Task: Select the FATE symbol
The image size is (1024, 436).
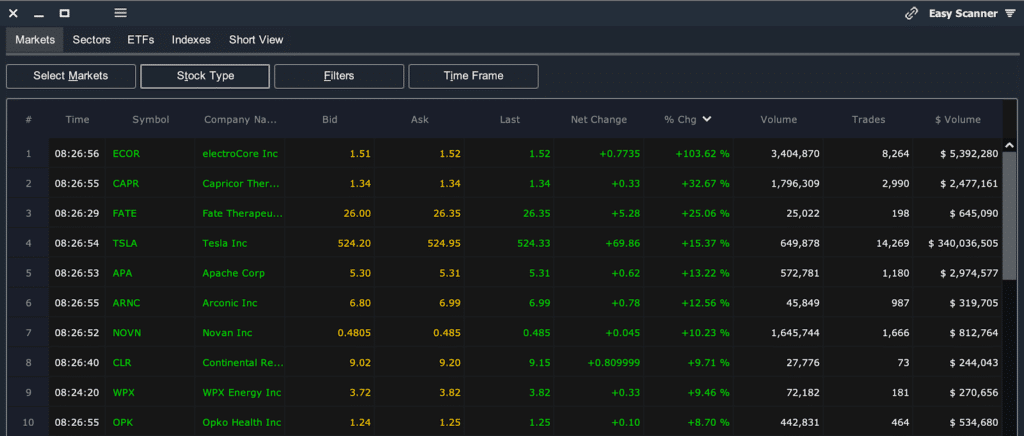Action: pyautogui.click(x=125, y=213)
